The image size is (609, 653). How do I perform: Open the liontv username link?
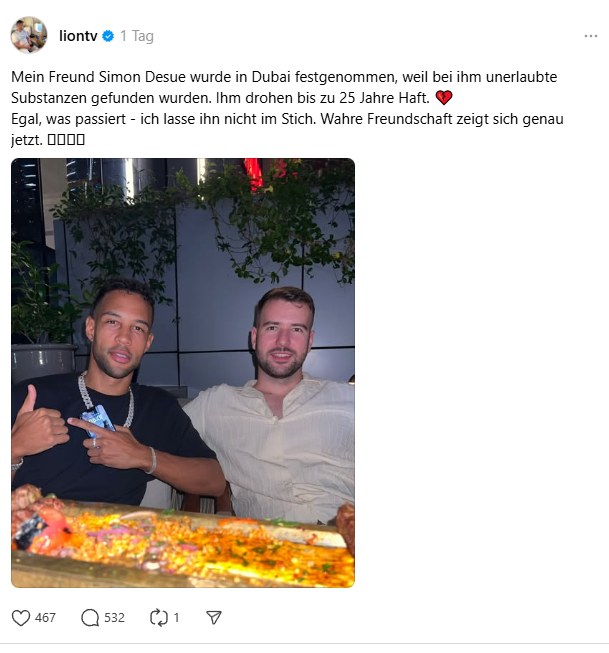pos(78,36)
